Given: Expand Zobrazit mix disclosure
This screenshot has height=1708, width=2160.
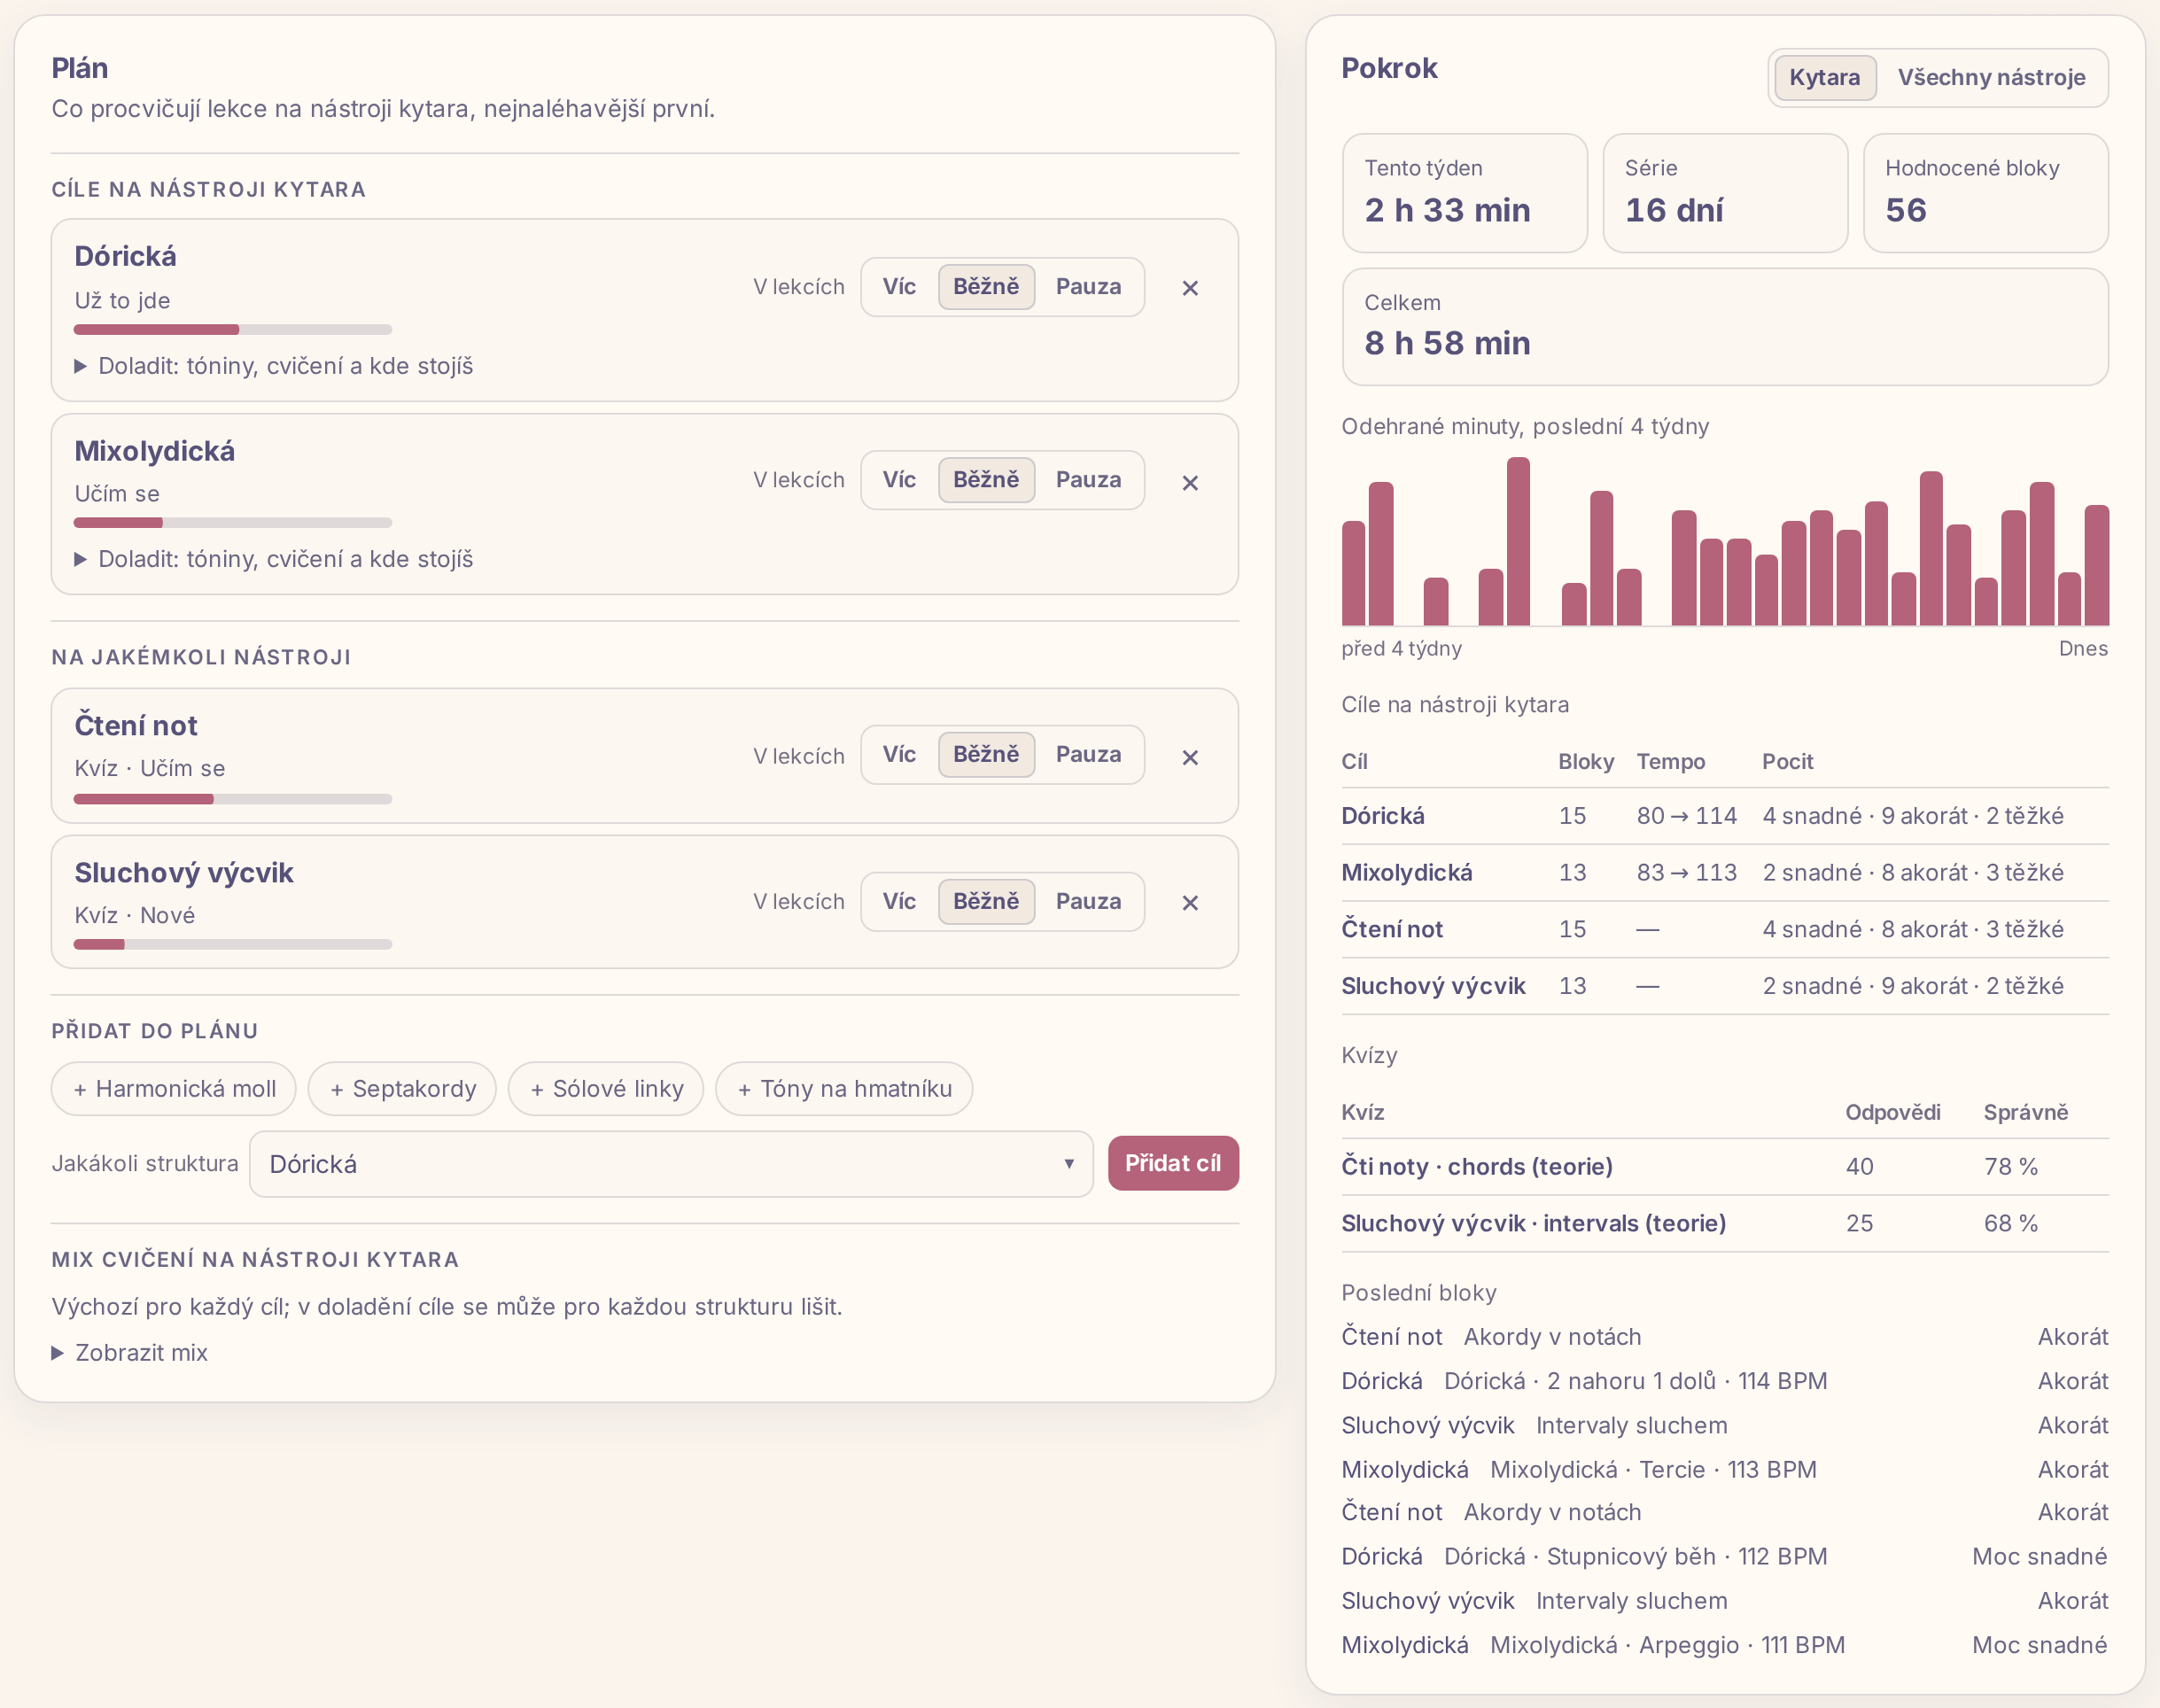Looking at the screenshot, I should [130, 1353].
